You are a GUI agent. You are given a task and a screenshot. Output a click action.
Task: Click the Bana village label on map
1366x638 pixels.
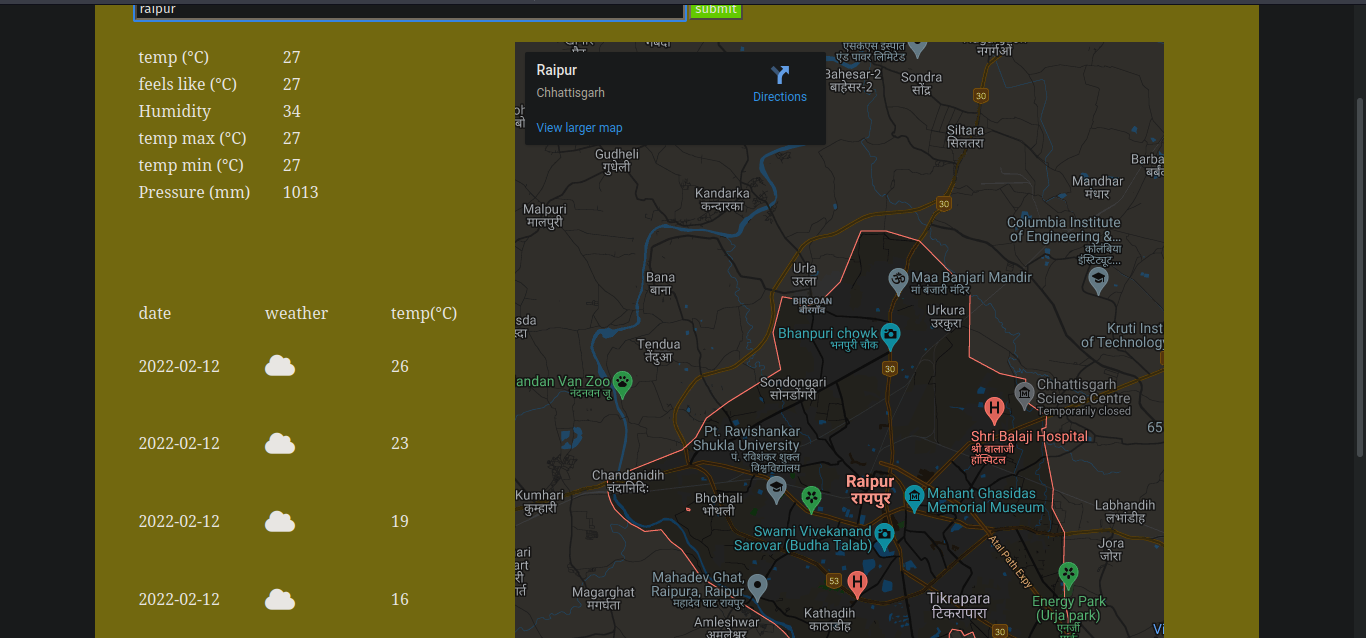coord(660,284)
